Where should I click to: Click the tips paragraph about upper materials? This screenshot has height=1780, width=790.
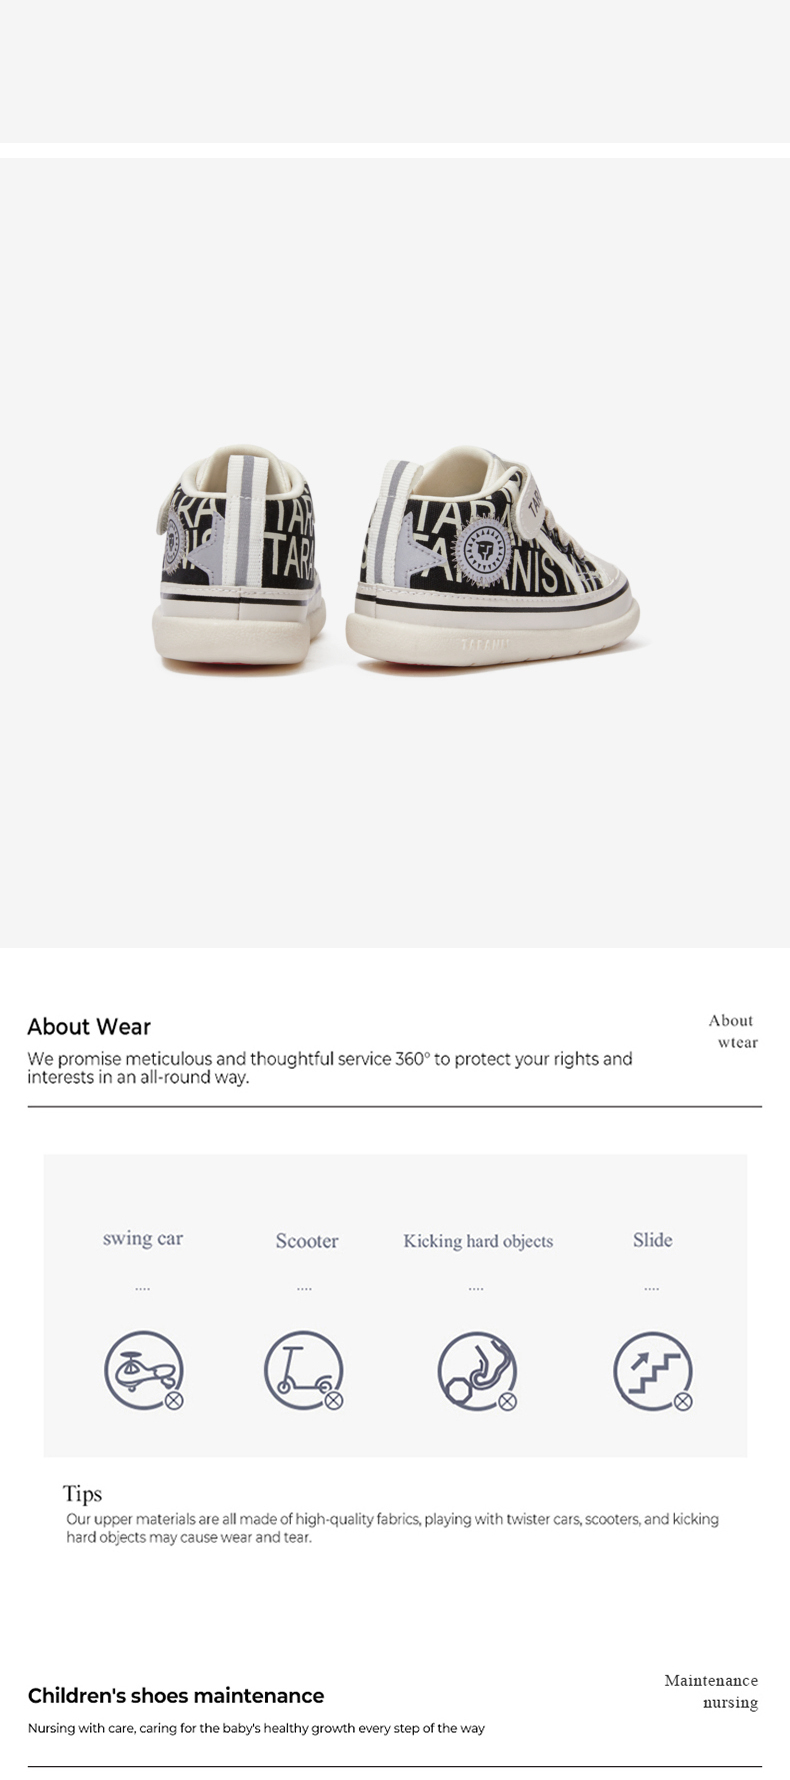(392, 1528)
